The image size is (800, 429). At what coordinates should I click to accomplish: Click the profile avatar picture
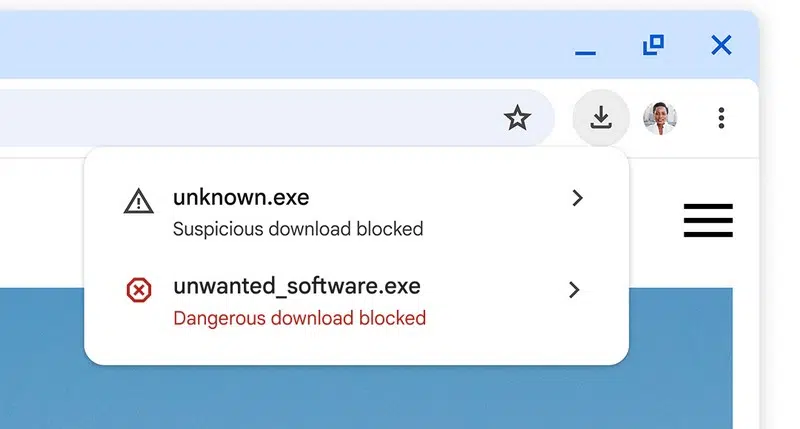pyautogui.click(x=660, y=118)
